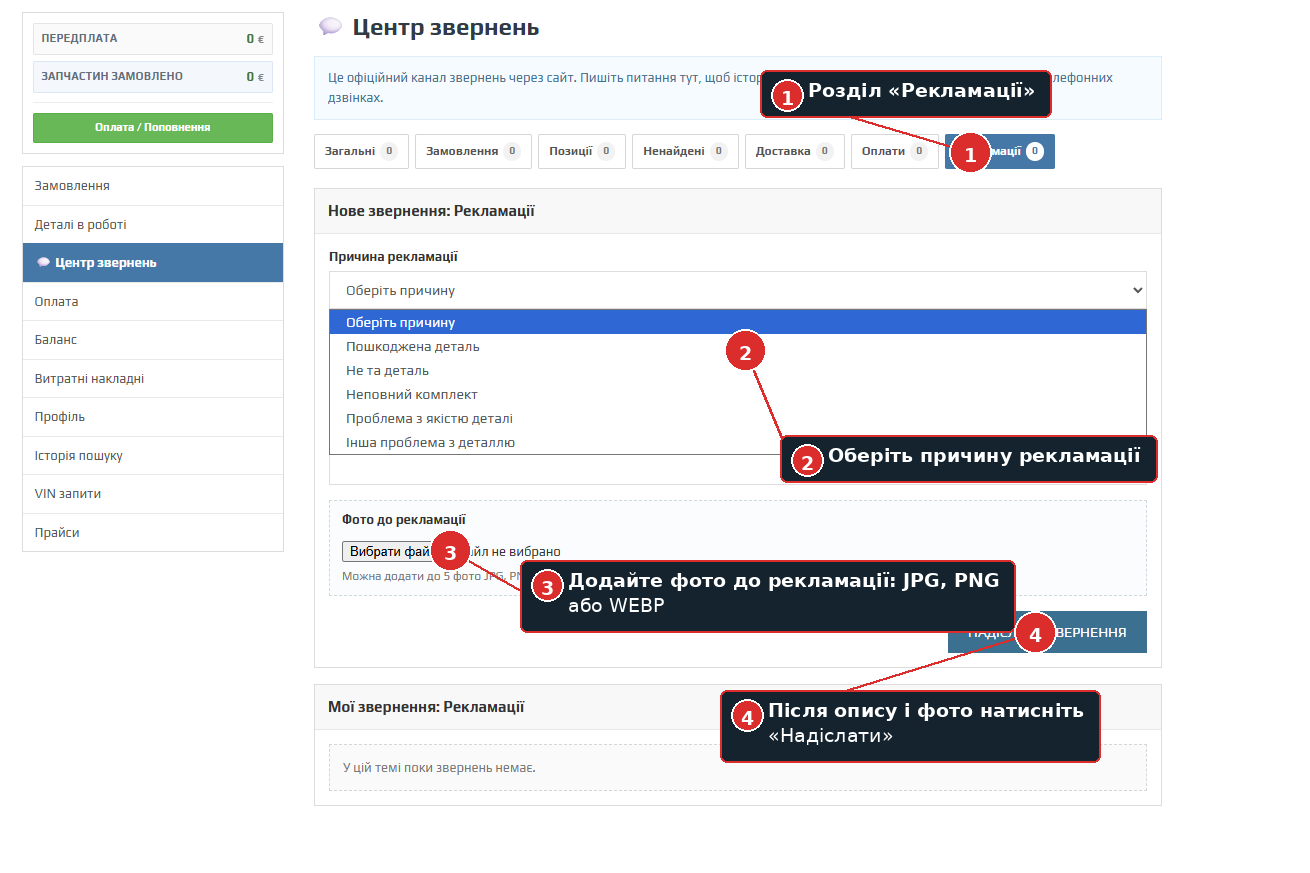Click the chat icon in sidebar Центр звернень
The width and height of the screenshot is (1310, 873).
(43, 263)
